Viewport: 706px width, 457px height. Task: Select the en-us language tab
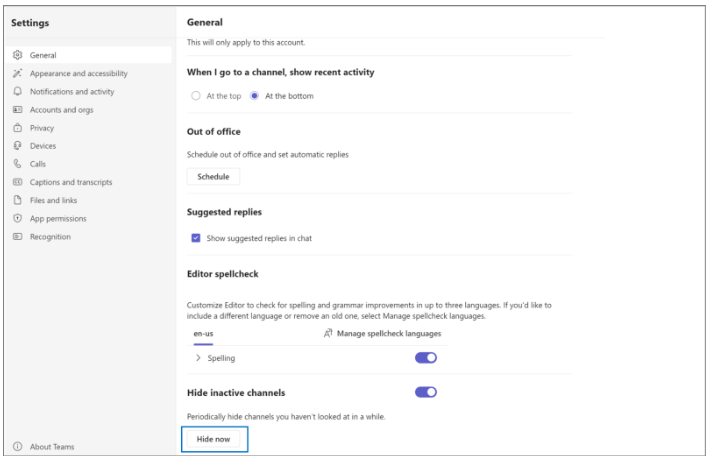tap(203, 334)
